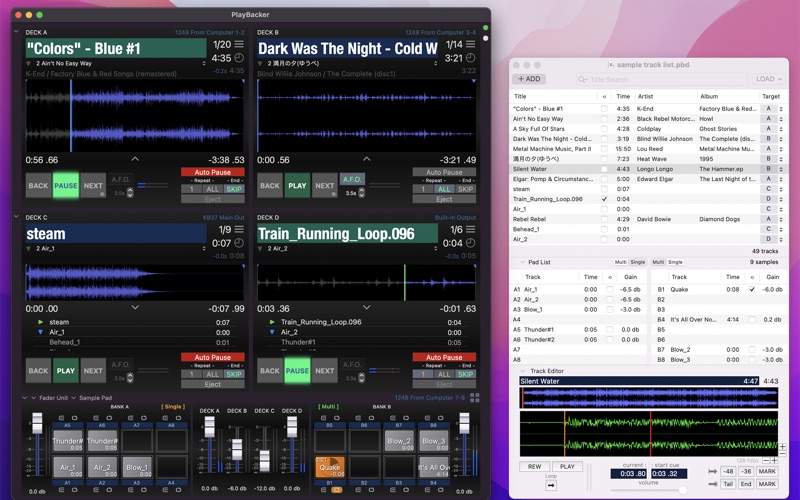Screen dimensions: 800x500
Task: Switch Bank A pad list to Multi
Action: tap(620, 261)
